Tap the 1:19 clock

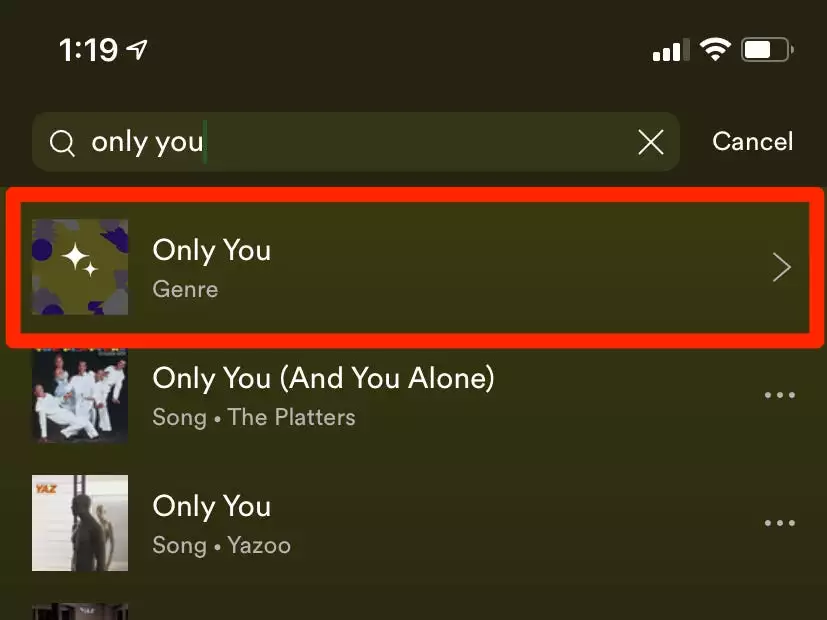pos(88,50)
